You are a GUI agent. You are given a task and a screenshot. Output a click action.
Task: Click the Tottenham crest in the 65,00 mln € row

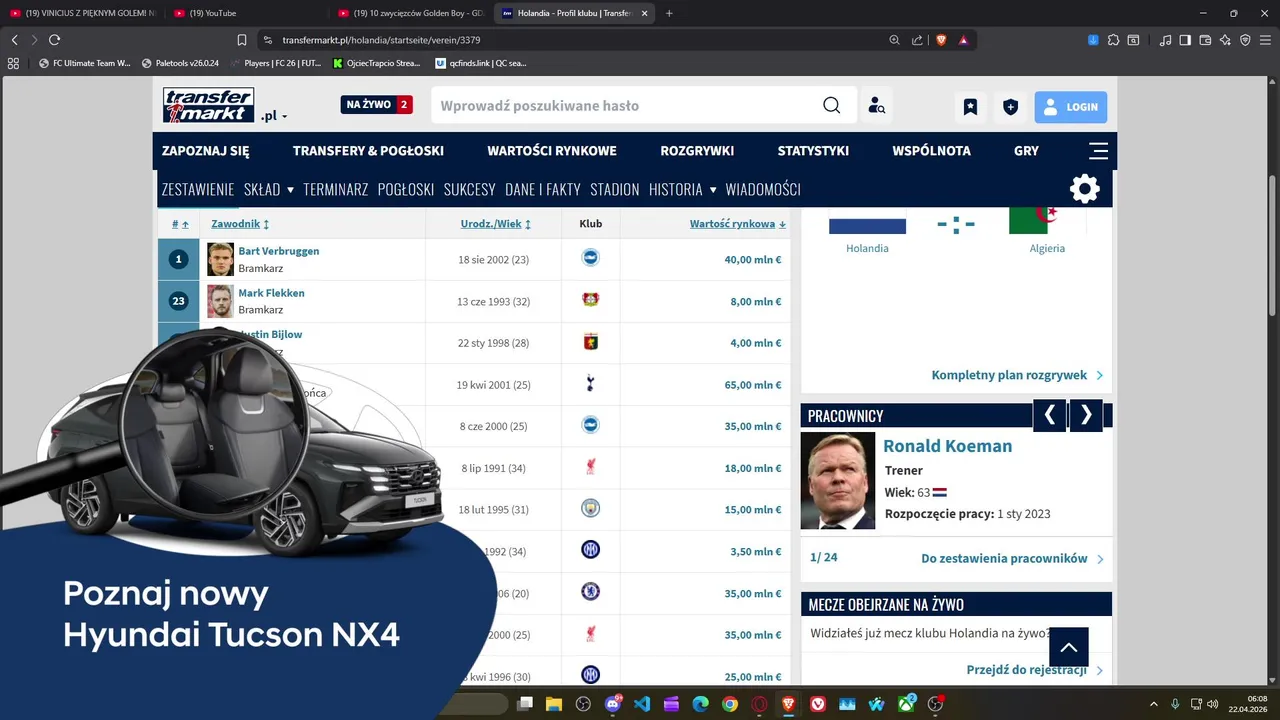pos(591,384)
